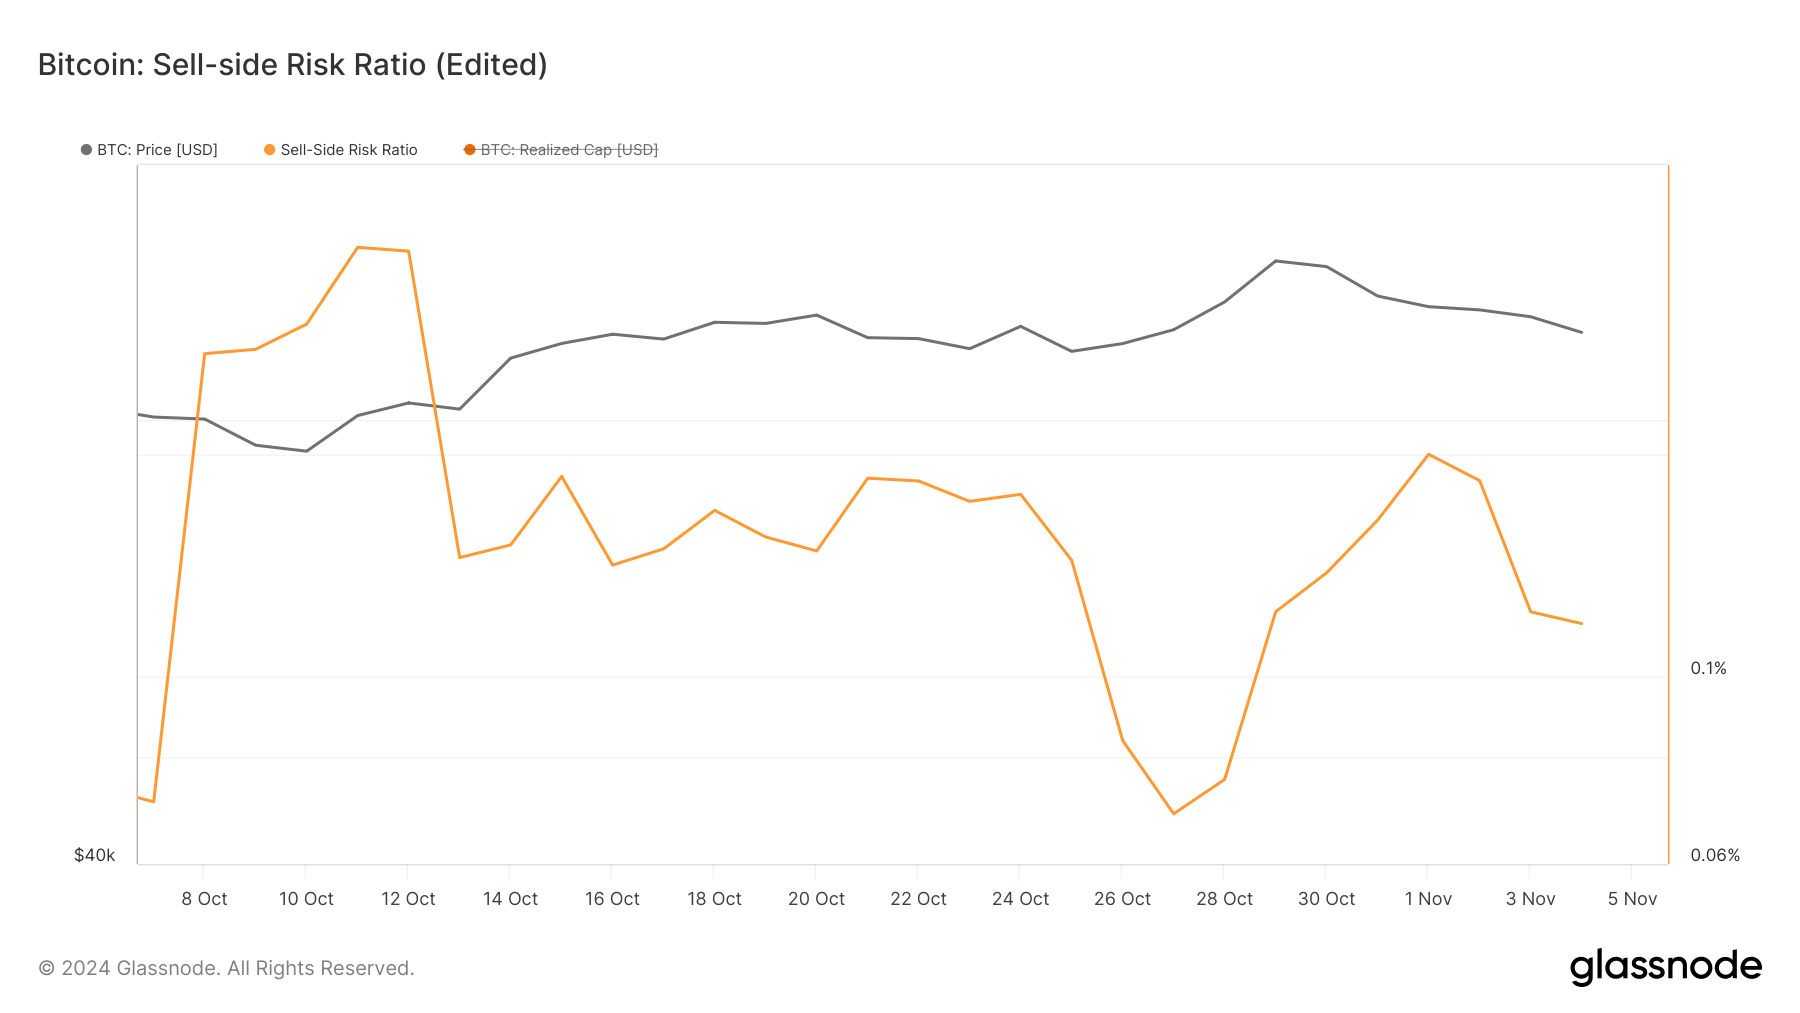Viewport: 1800px width, 1013px height.
Task: Toggle the BTC: Price [USD] legend entry
Action: coord(149,150)
